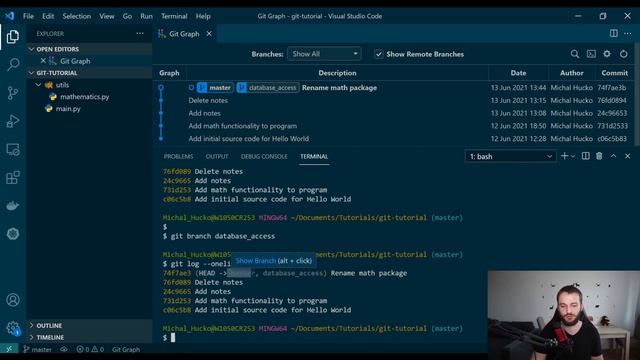Switch to the Output panel tab
Viewport: 640px width, 360px height.
point(217,156)
